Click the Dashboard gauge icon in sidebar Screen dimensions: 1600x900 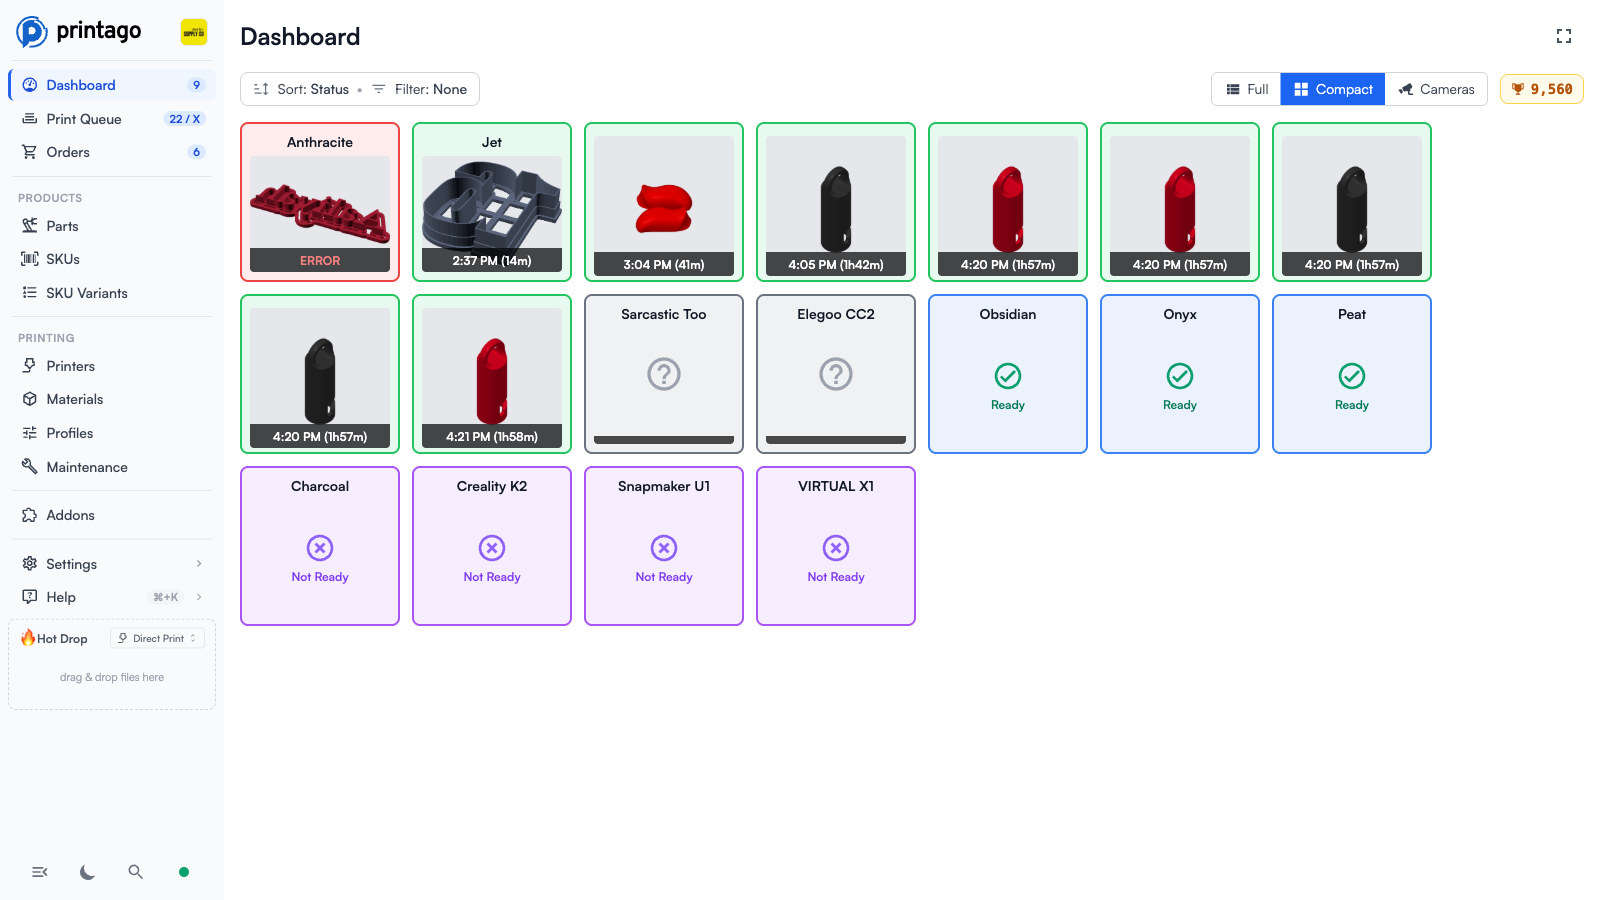pyautogui.click(x=30, y=85)
